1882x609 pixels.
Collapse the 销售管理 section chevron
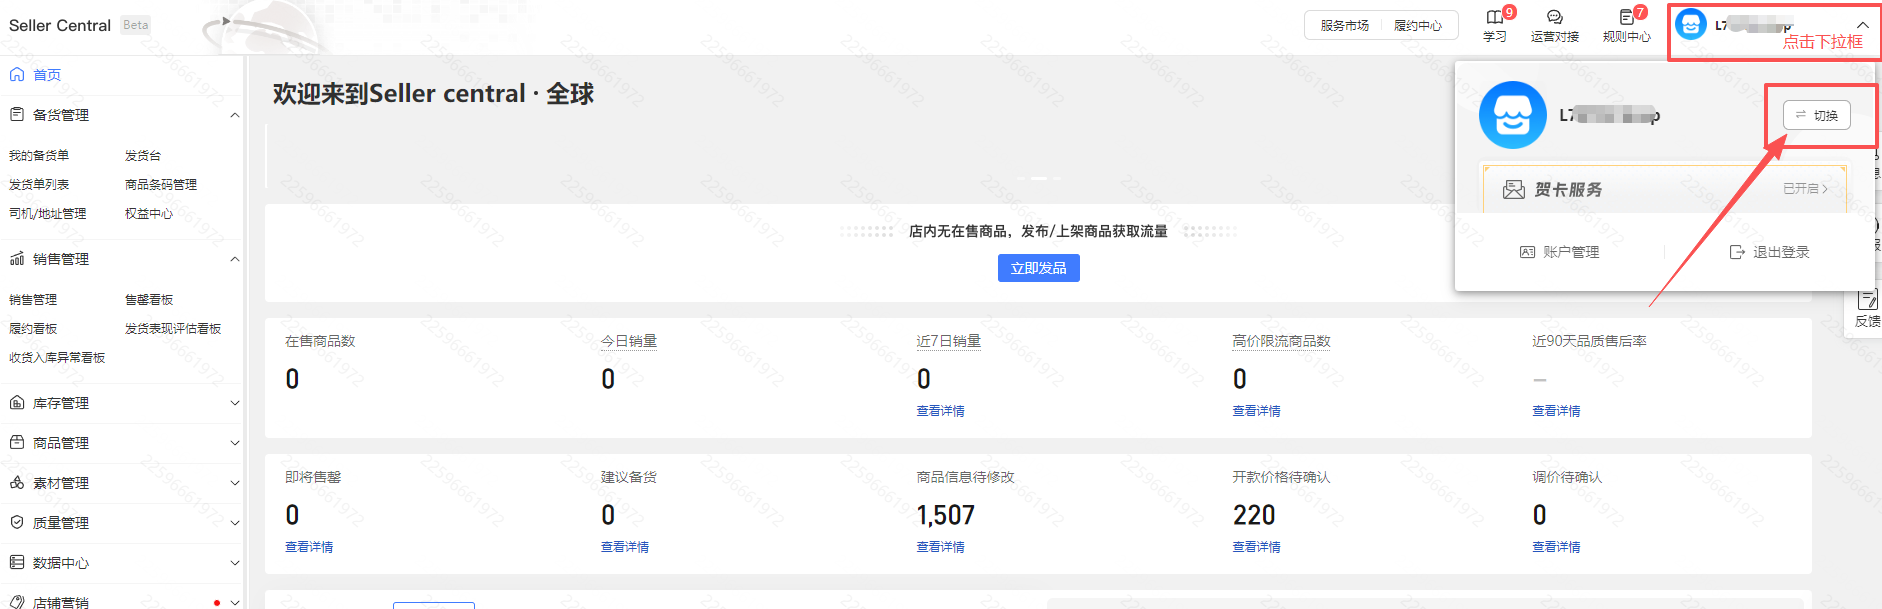click(235, 259)
